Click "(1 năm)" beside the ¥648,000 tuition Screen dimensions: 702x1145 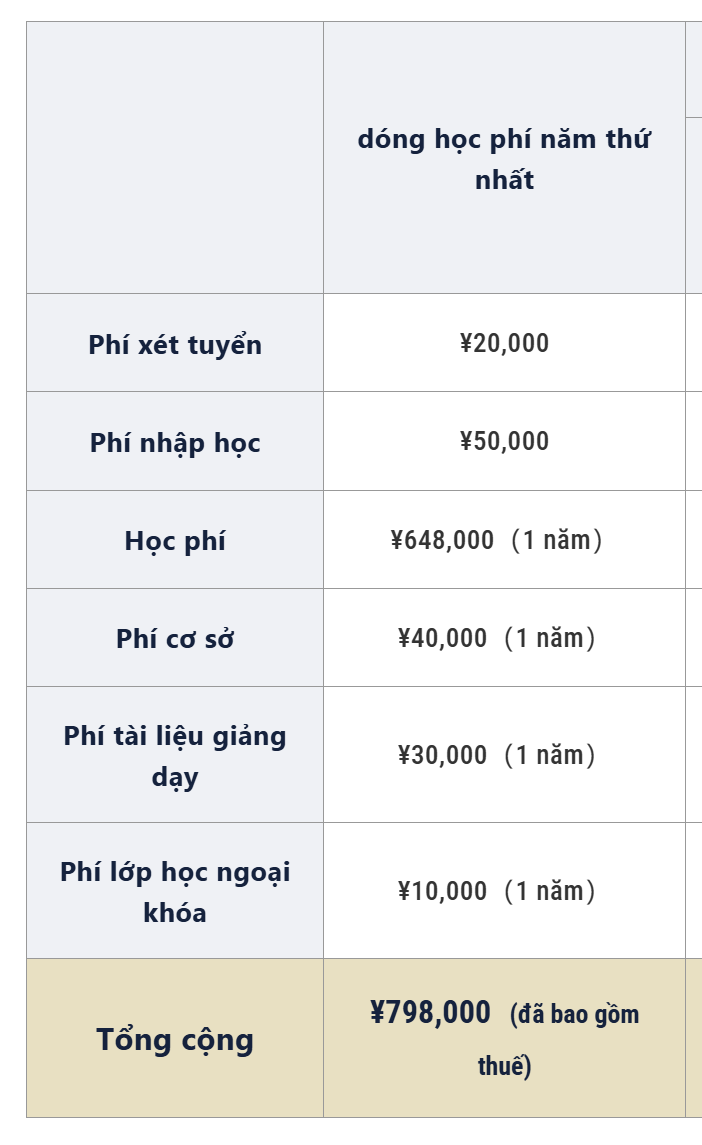pos(557,540)
